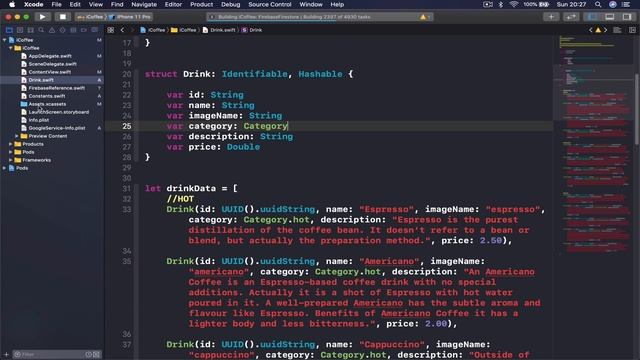Open the Breakpoint navigator
Screen dimensions: 640x360
point(84,30)
